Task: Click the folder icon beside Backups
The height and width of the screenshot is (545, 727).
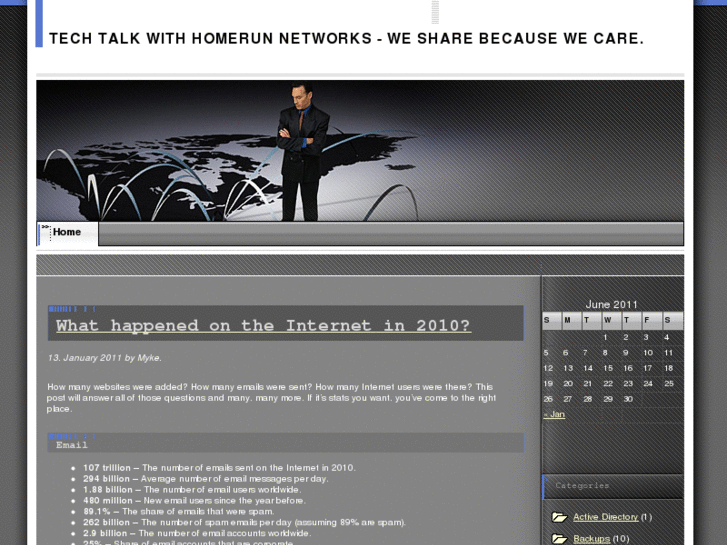Action: [x=560, y=539]
